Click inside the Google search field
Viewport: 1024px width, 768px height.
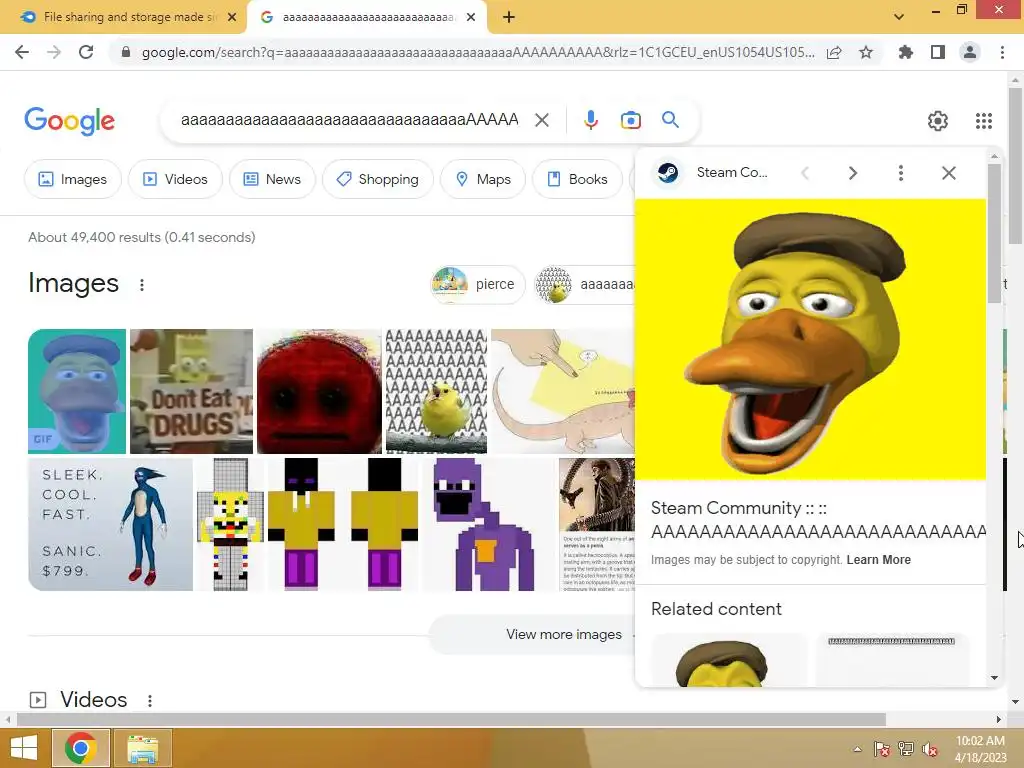pyautogui.click(x=349, y=120)
